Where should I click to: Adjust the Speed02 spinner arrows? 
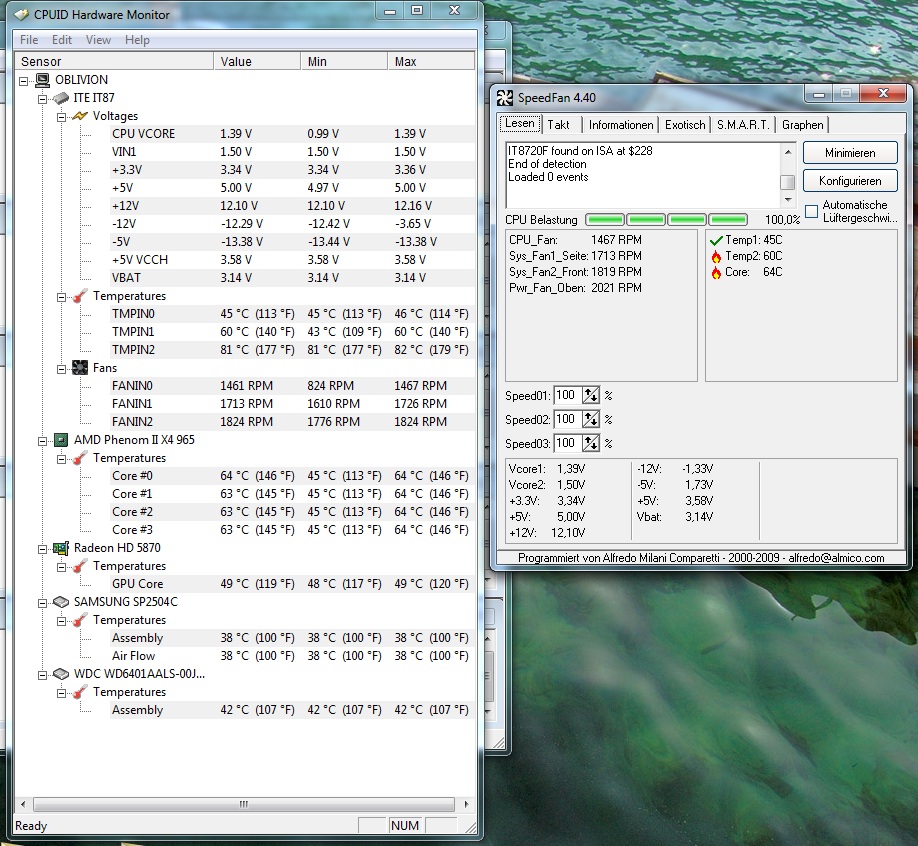click(x=591, y=420)
